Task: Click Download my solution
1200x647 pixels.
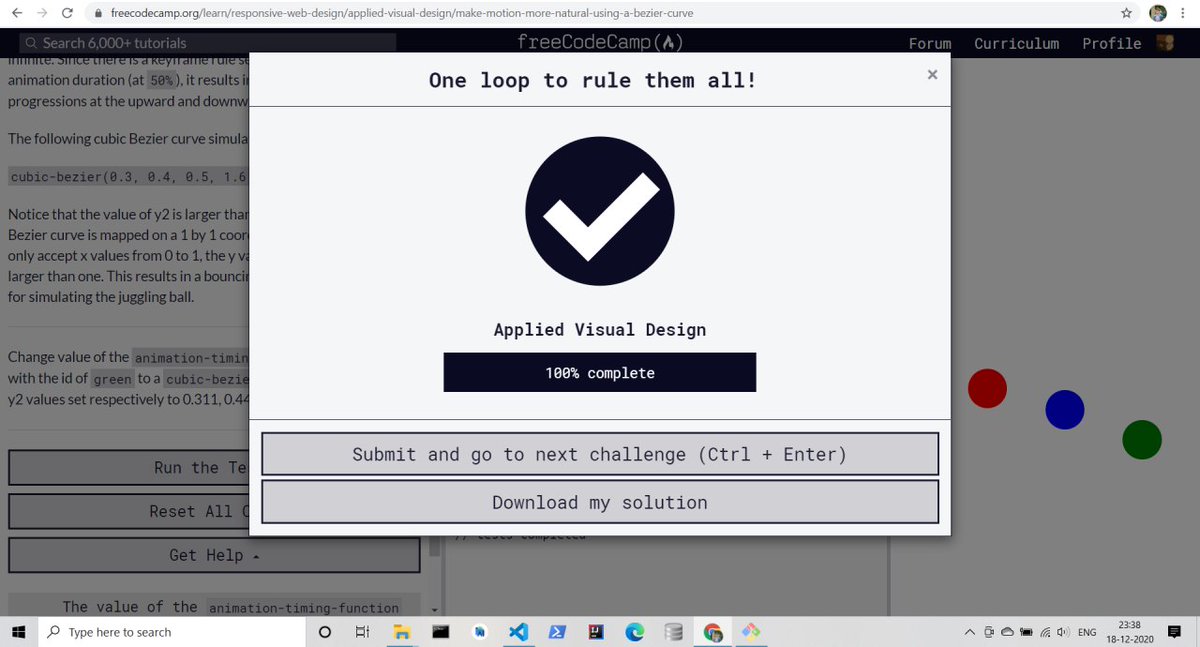Action: [x=599, y=502]
